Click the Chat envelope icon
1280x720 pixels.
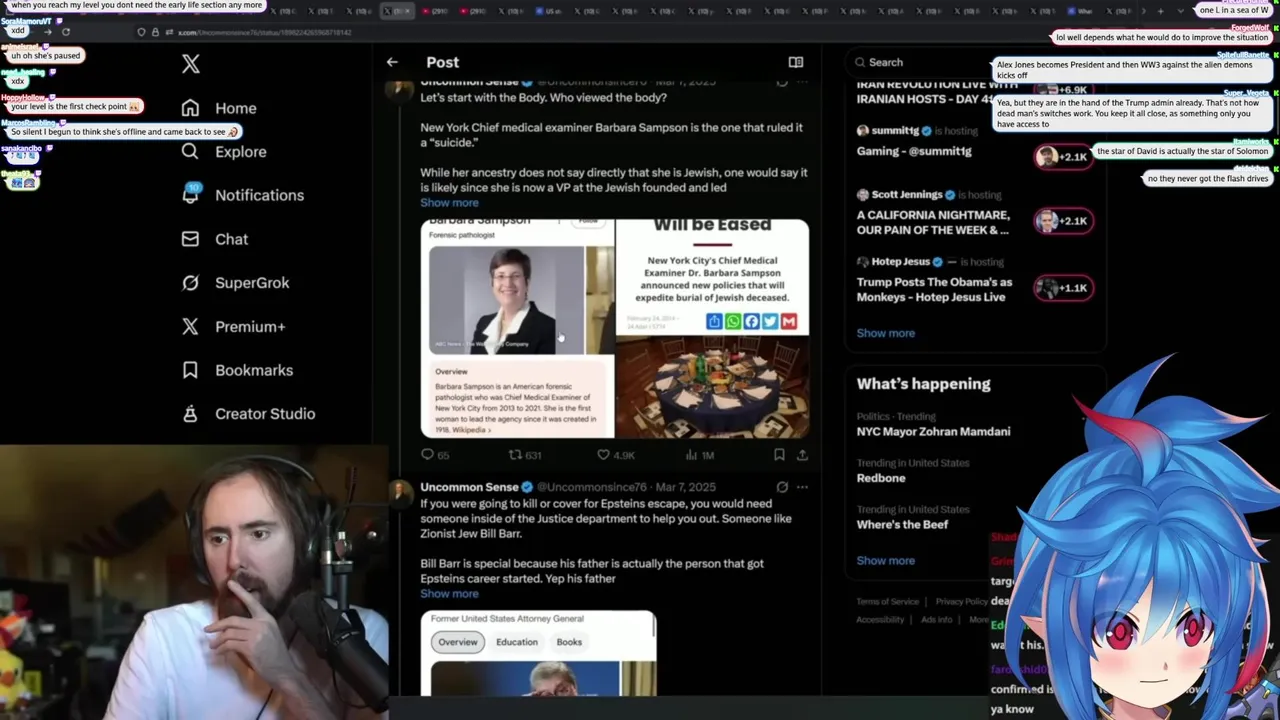point(190,239)
